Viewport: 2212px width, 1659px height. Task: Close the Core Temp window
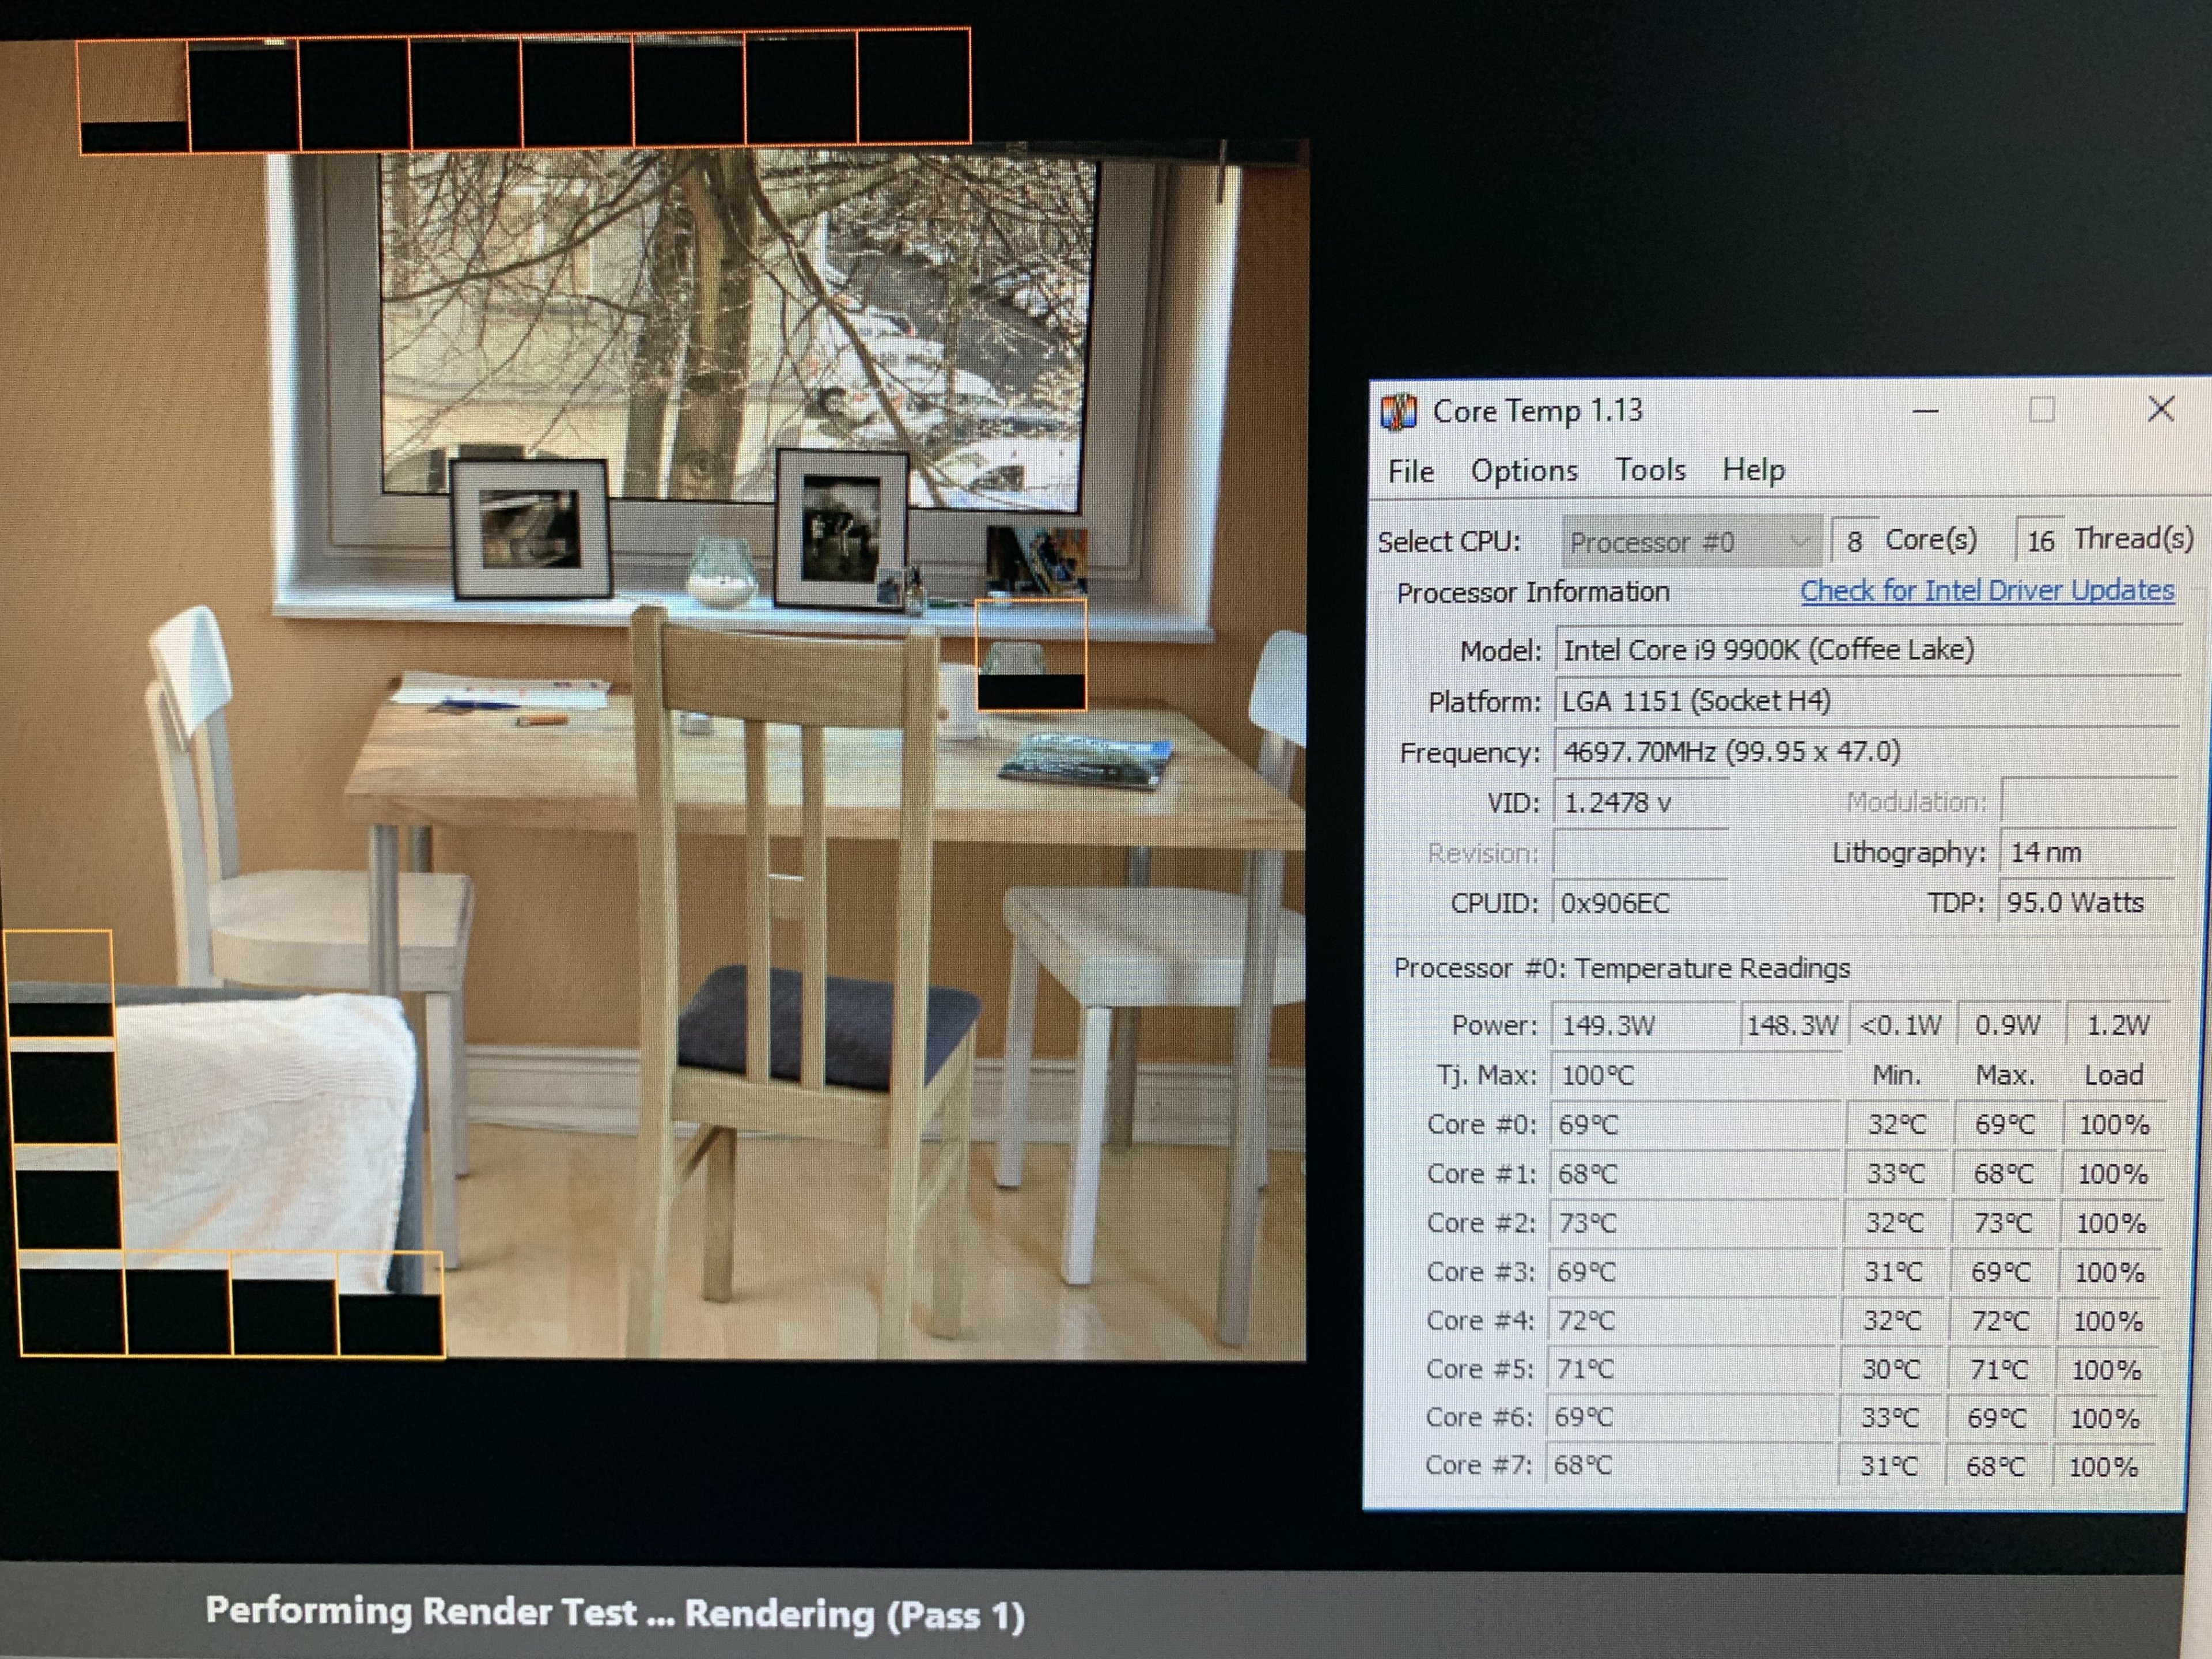tap(2160, 408)
